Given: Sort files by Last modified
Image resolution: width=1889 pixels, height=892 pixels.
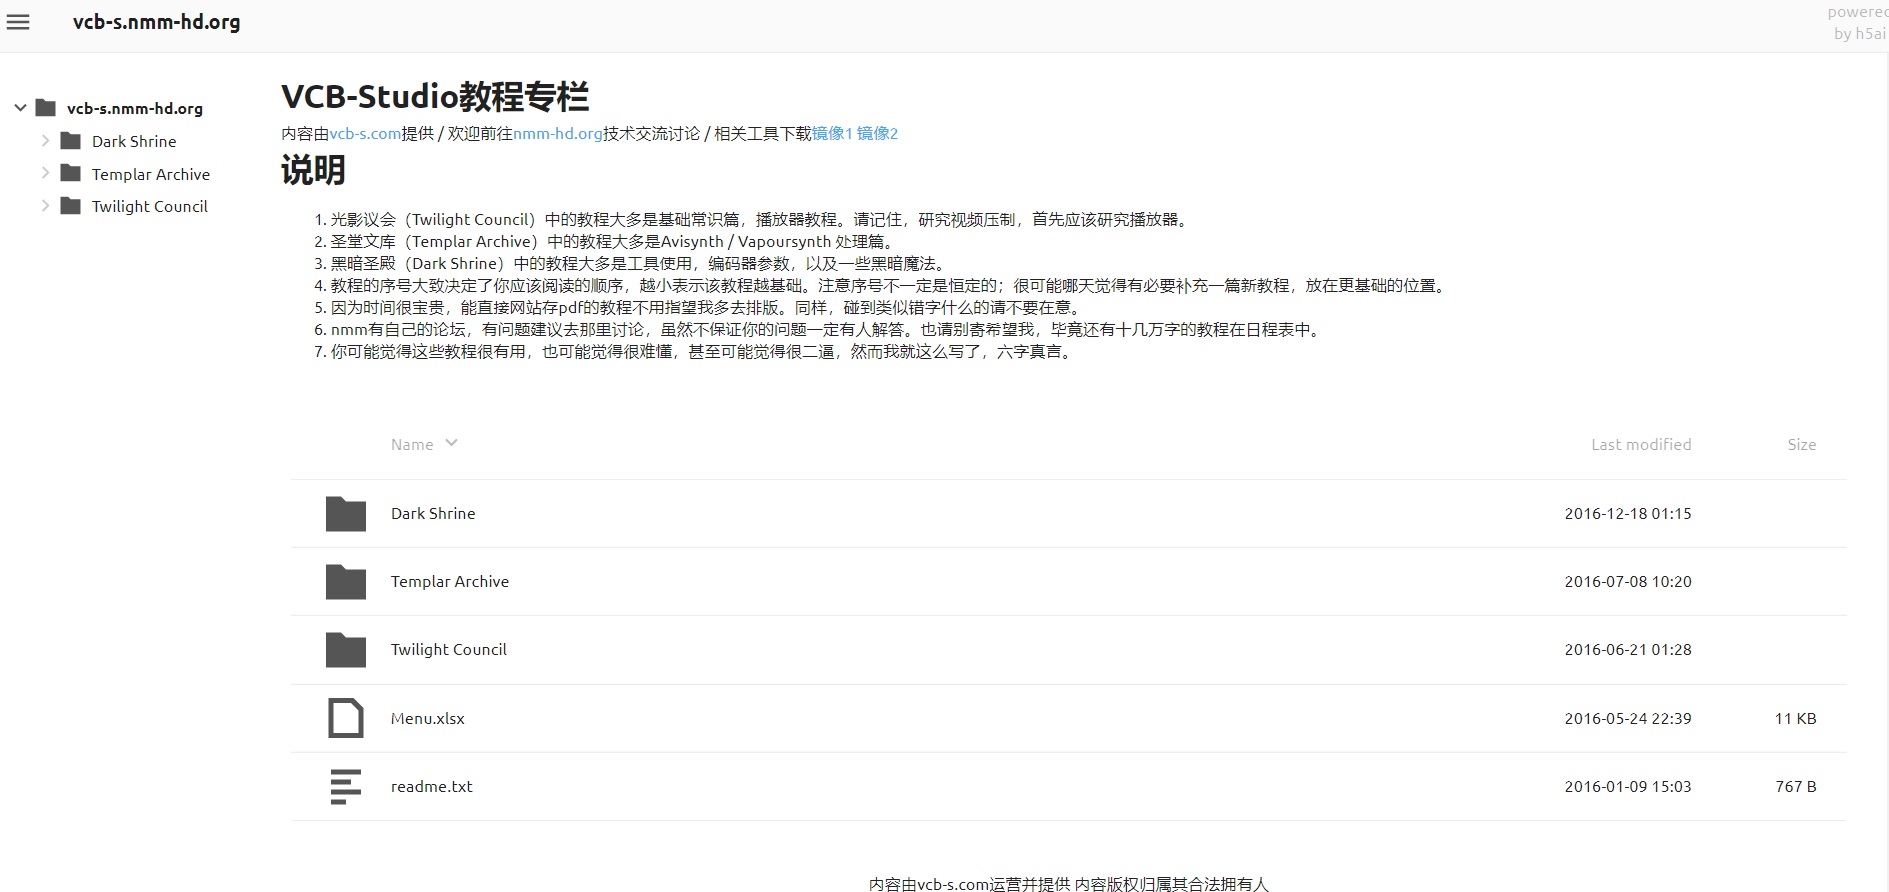Looking at the screenshot, I should pyautogui.click(x=1640, y=445).
